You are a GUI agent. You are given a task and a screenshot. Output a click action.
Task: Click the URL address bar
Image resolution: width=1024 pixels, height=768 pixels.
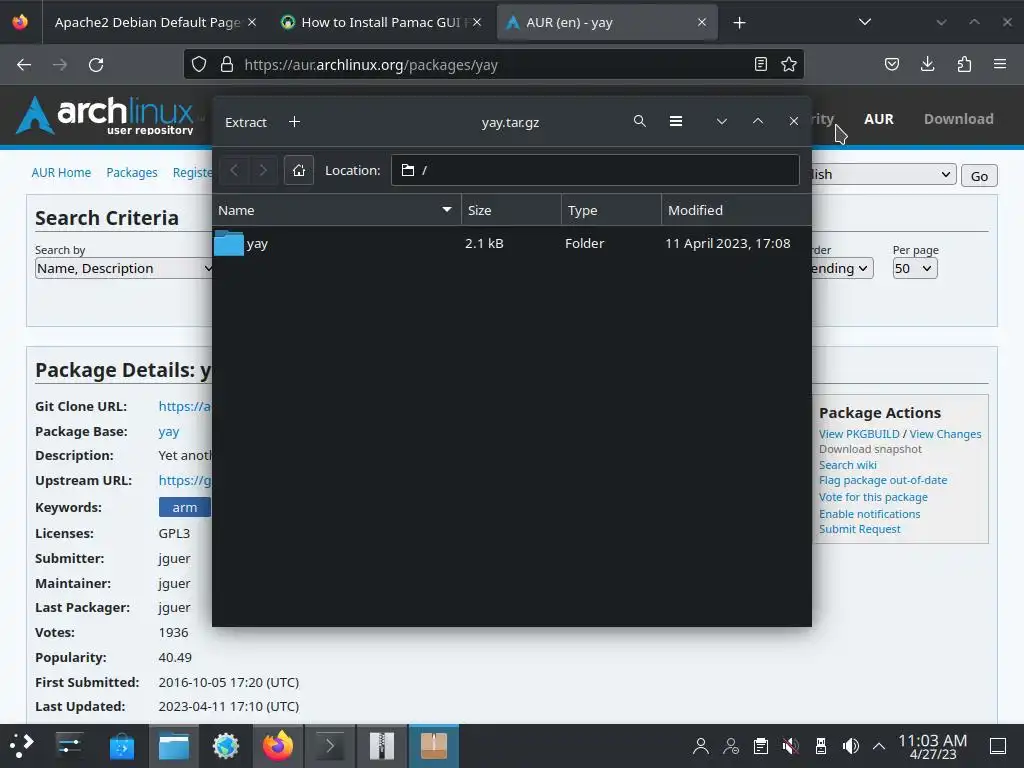pos(493,65)
